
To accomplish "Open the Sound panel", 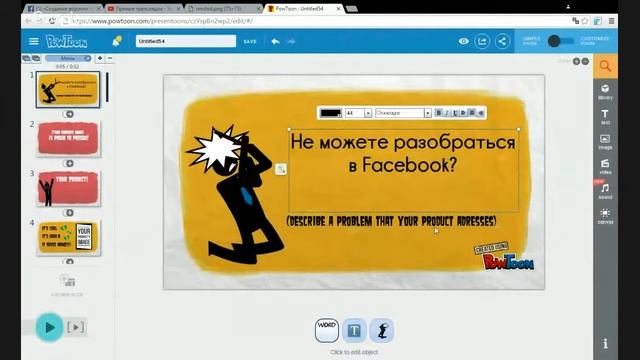I will 605,191.
